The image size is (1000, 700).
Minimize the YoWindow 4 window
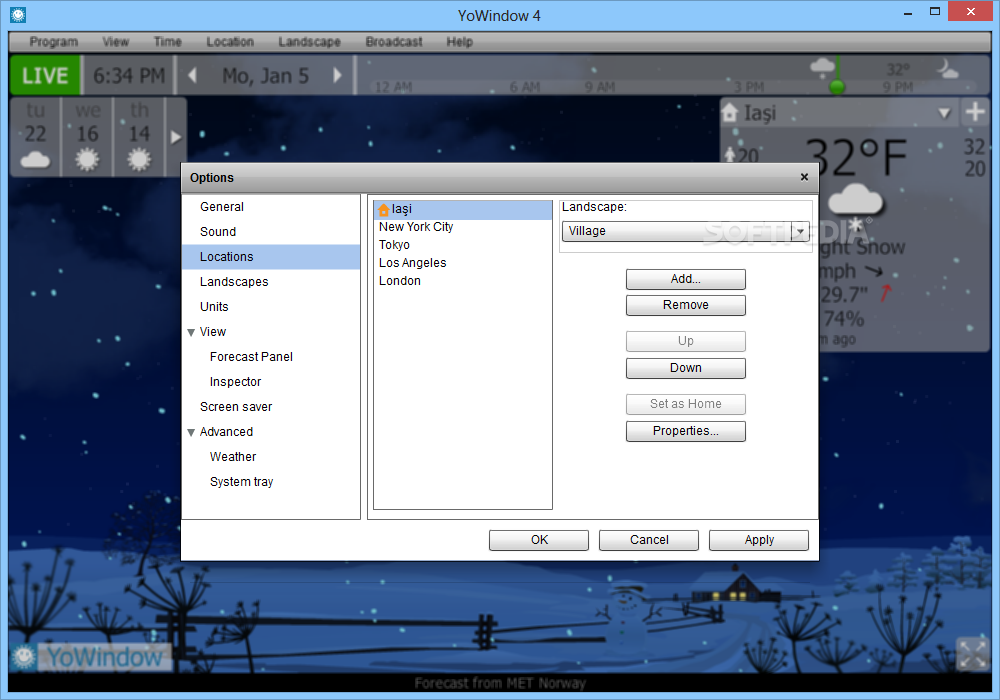tap(908, 12)
